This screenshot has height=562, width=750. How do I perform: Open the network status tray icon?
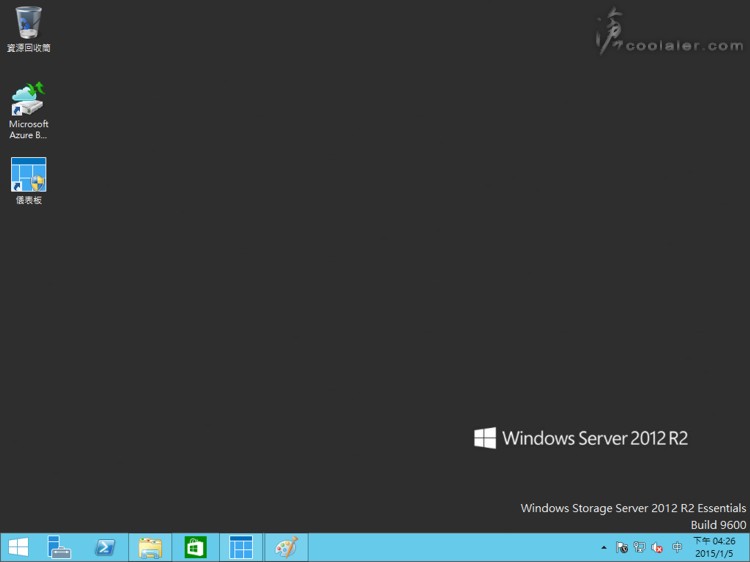pos(640,547)
